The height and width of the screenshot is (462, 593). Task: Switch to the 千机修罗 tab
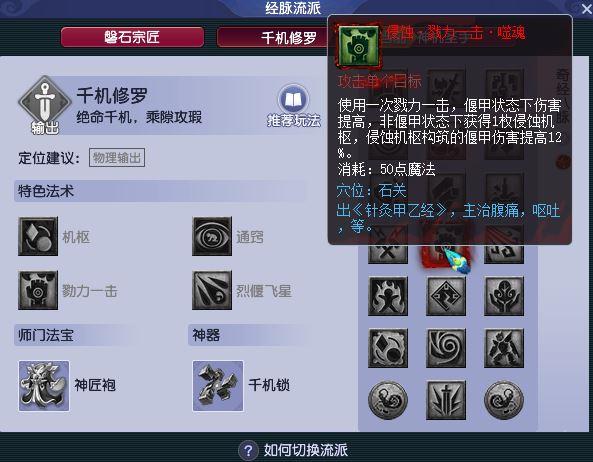coord(273,38)
